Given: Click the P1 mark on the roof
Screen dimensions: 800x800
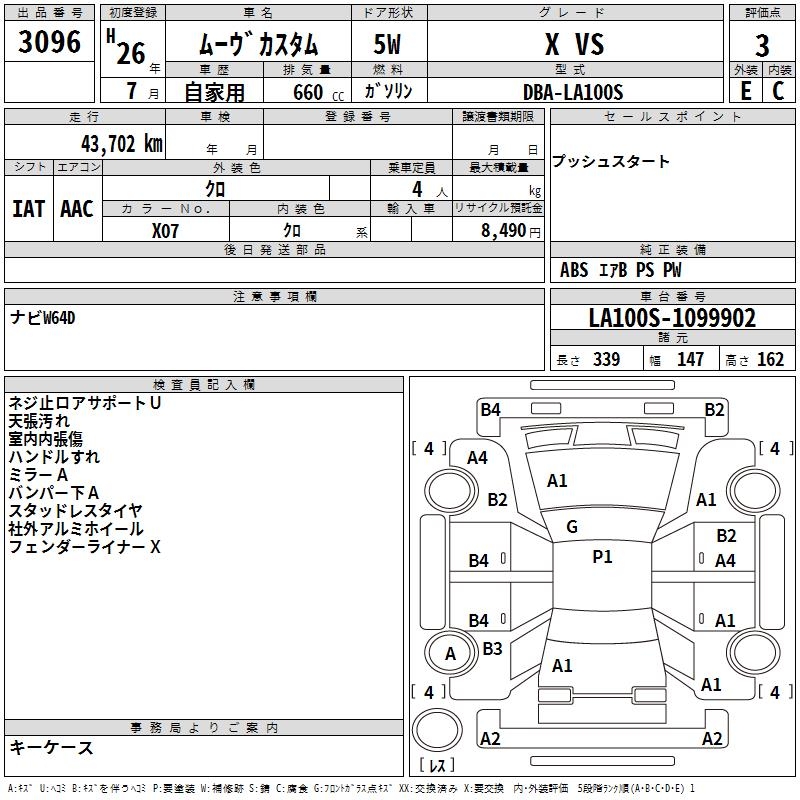Looking at the screenshot, I should [602, 557].
